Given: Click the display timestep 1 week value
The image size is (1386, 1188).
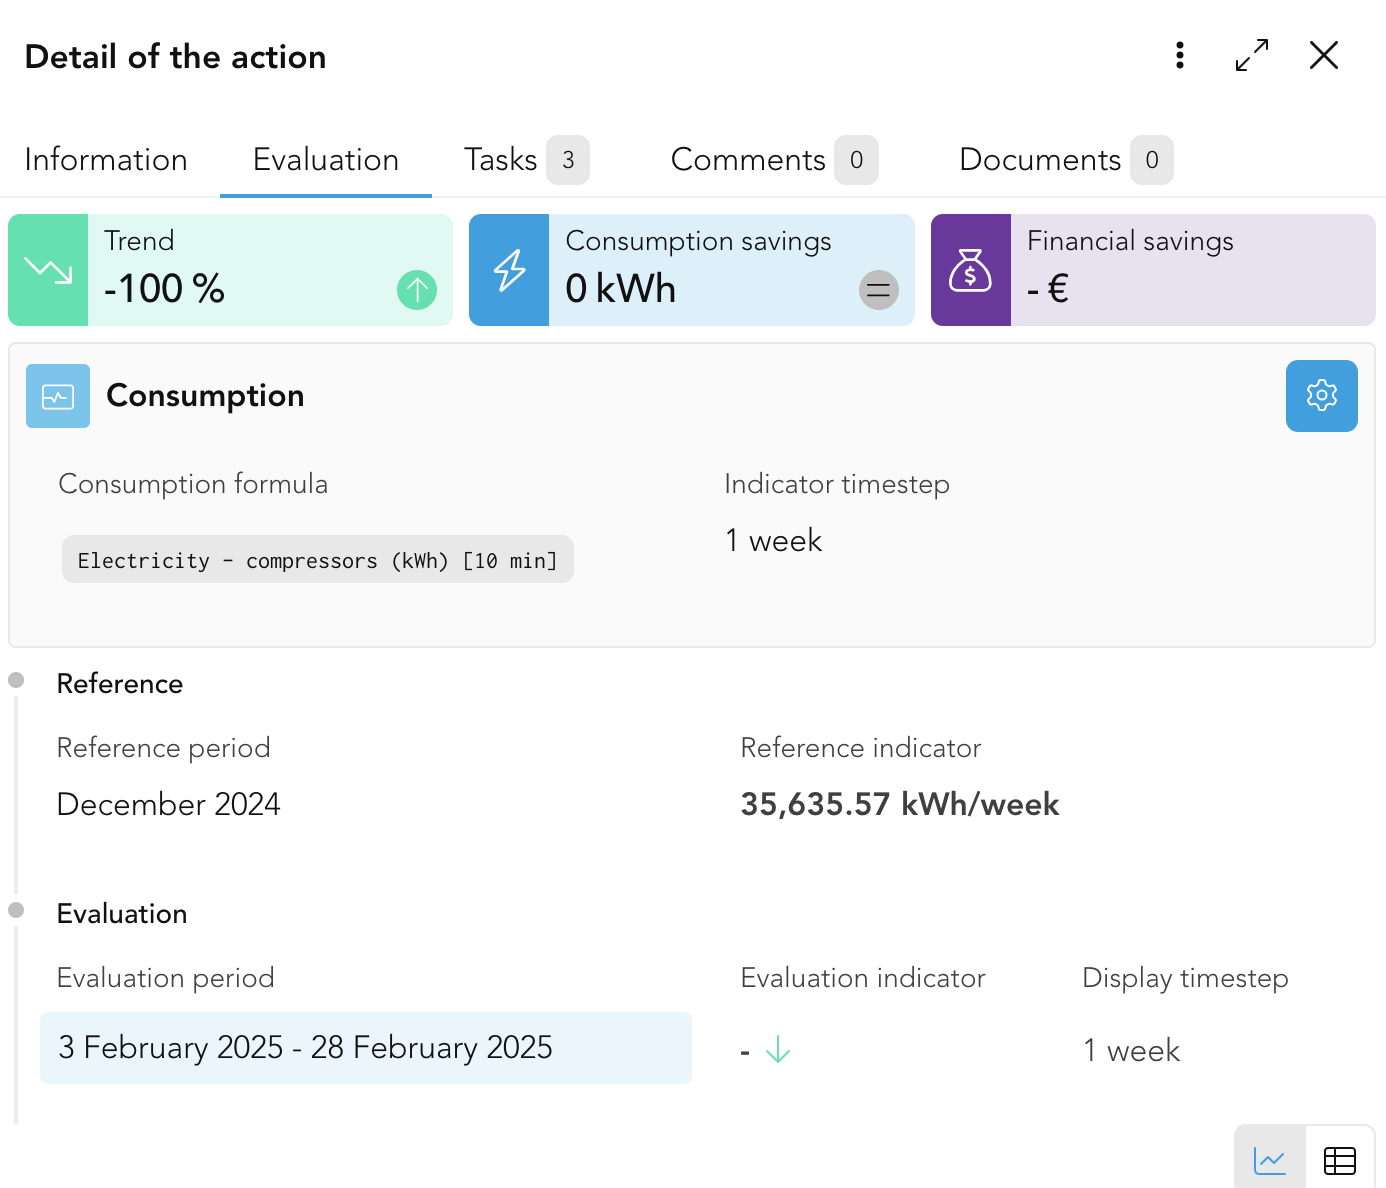Looking at the screenshot, I should [x=1132, y=1051].
